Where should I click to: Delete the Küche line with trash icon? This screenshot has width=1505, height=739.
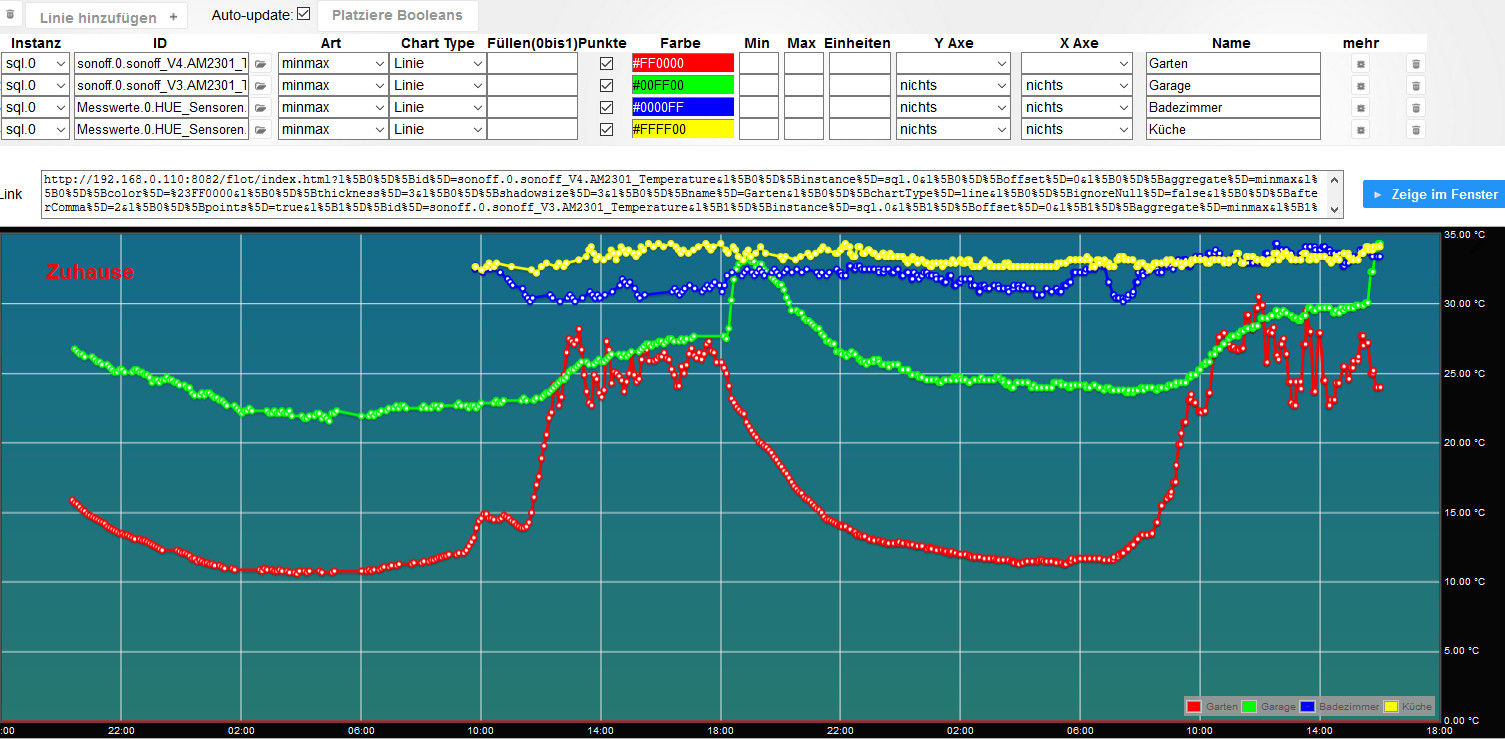coord(1415,130)
